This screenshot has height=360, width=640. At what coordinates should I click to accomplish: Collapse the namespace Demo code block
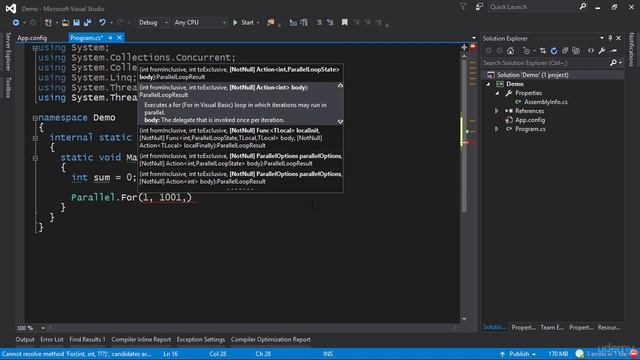point(35,118)
